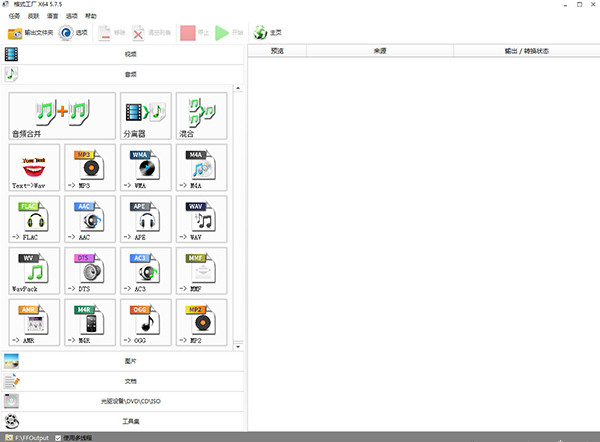Click the Output Folder (输出文件夹) button
Image resolution: width=600 pixels, height=442 pixels.
30,33
